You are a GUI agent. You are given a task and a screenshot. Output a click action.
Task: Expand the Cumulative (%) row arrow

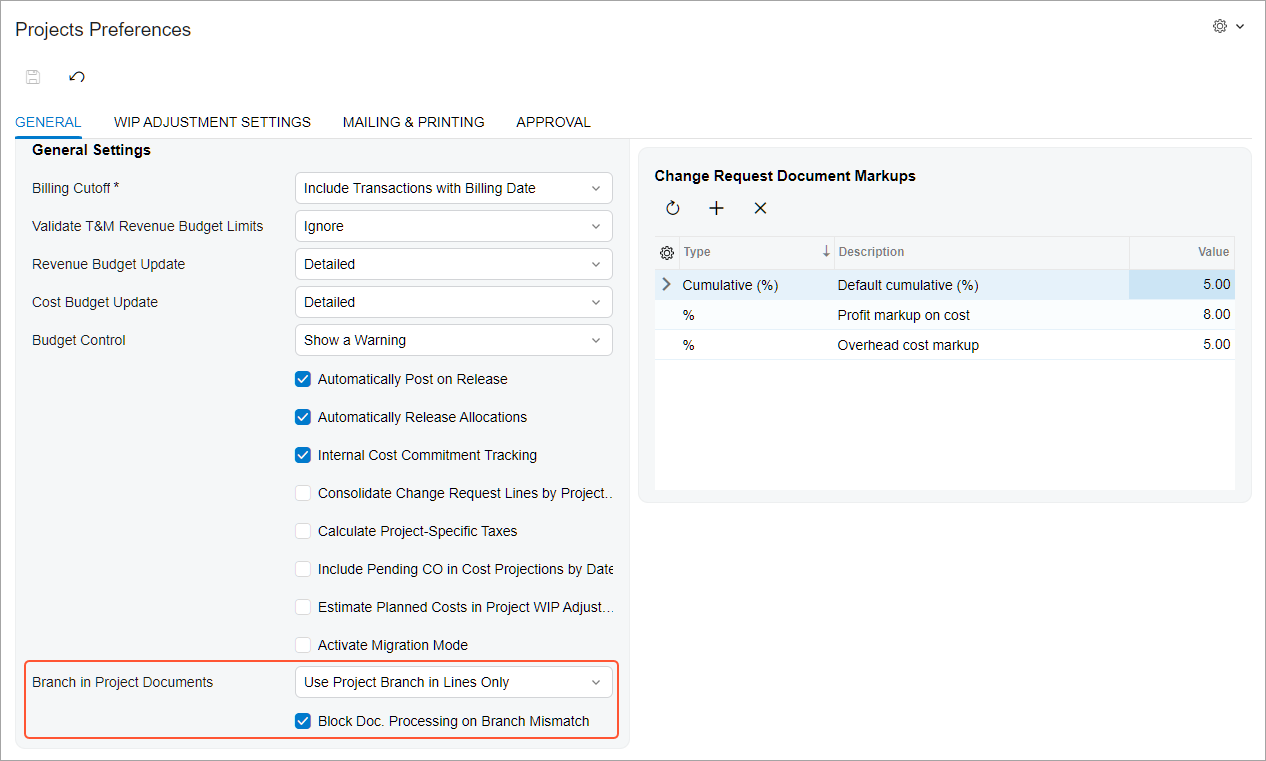(667, 285)
